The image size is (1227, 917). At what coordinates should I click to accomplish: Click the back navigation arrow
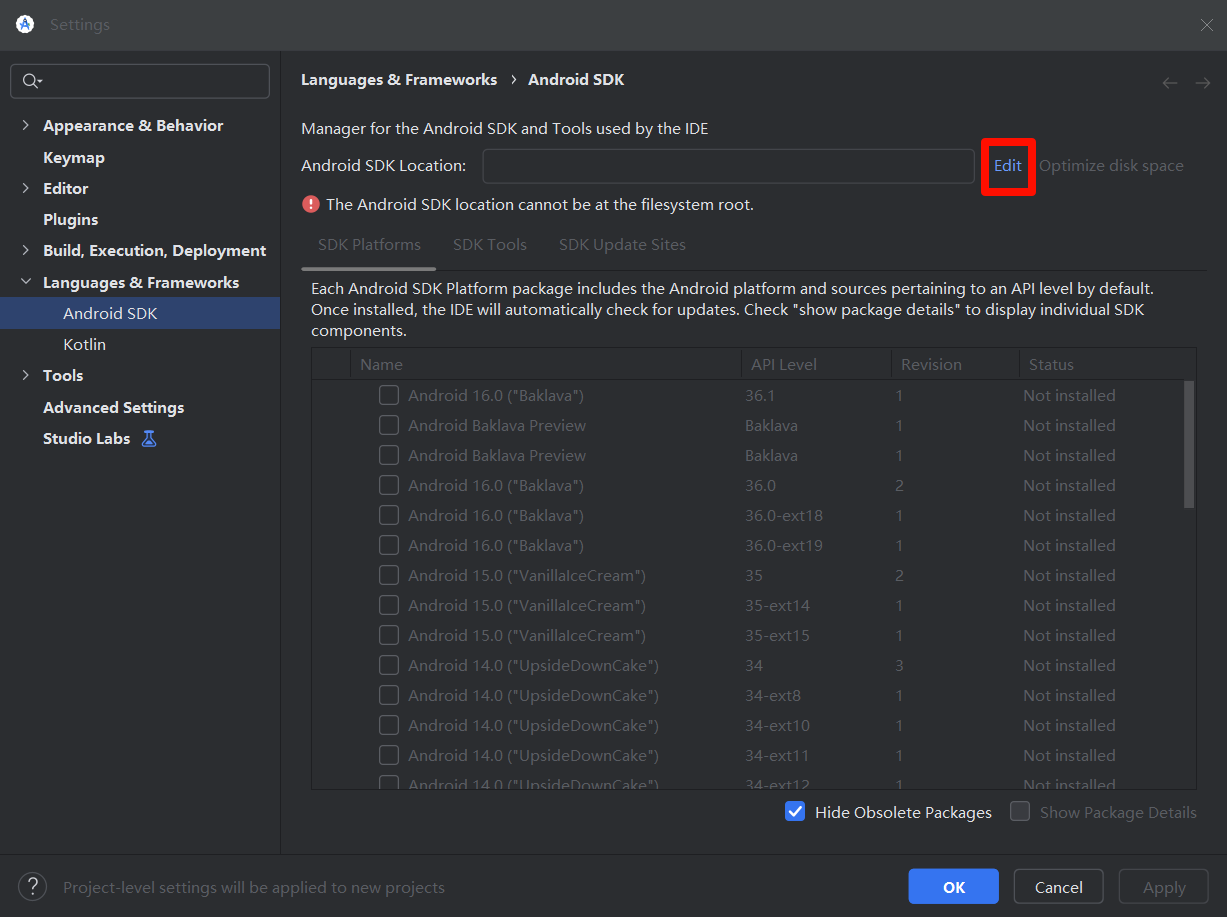(1169, 83)
